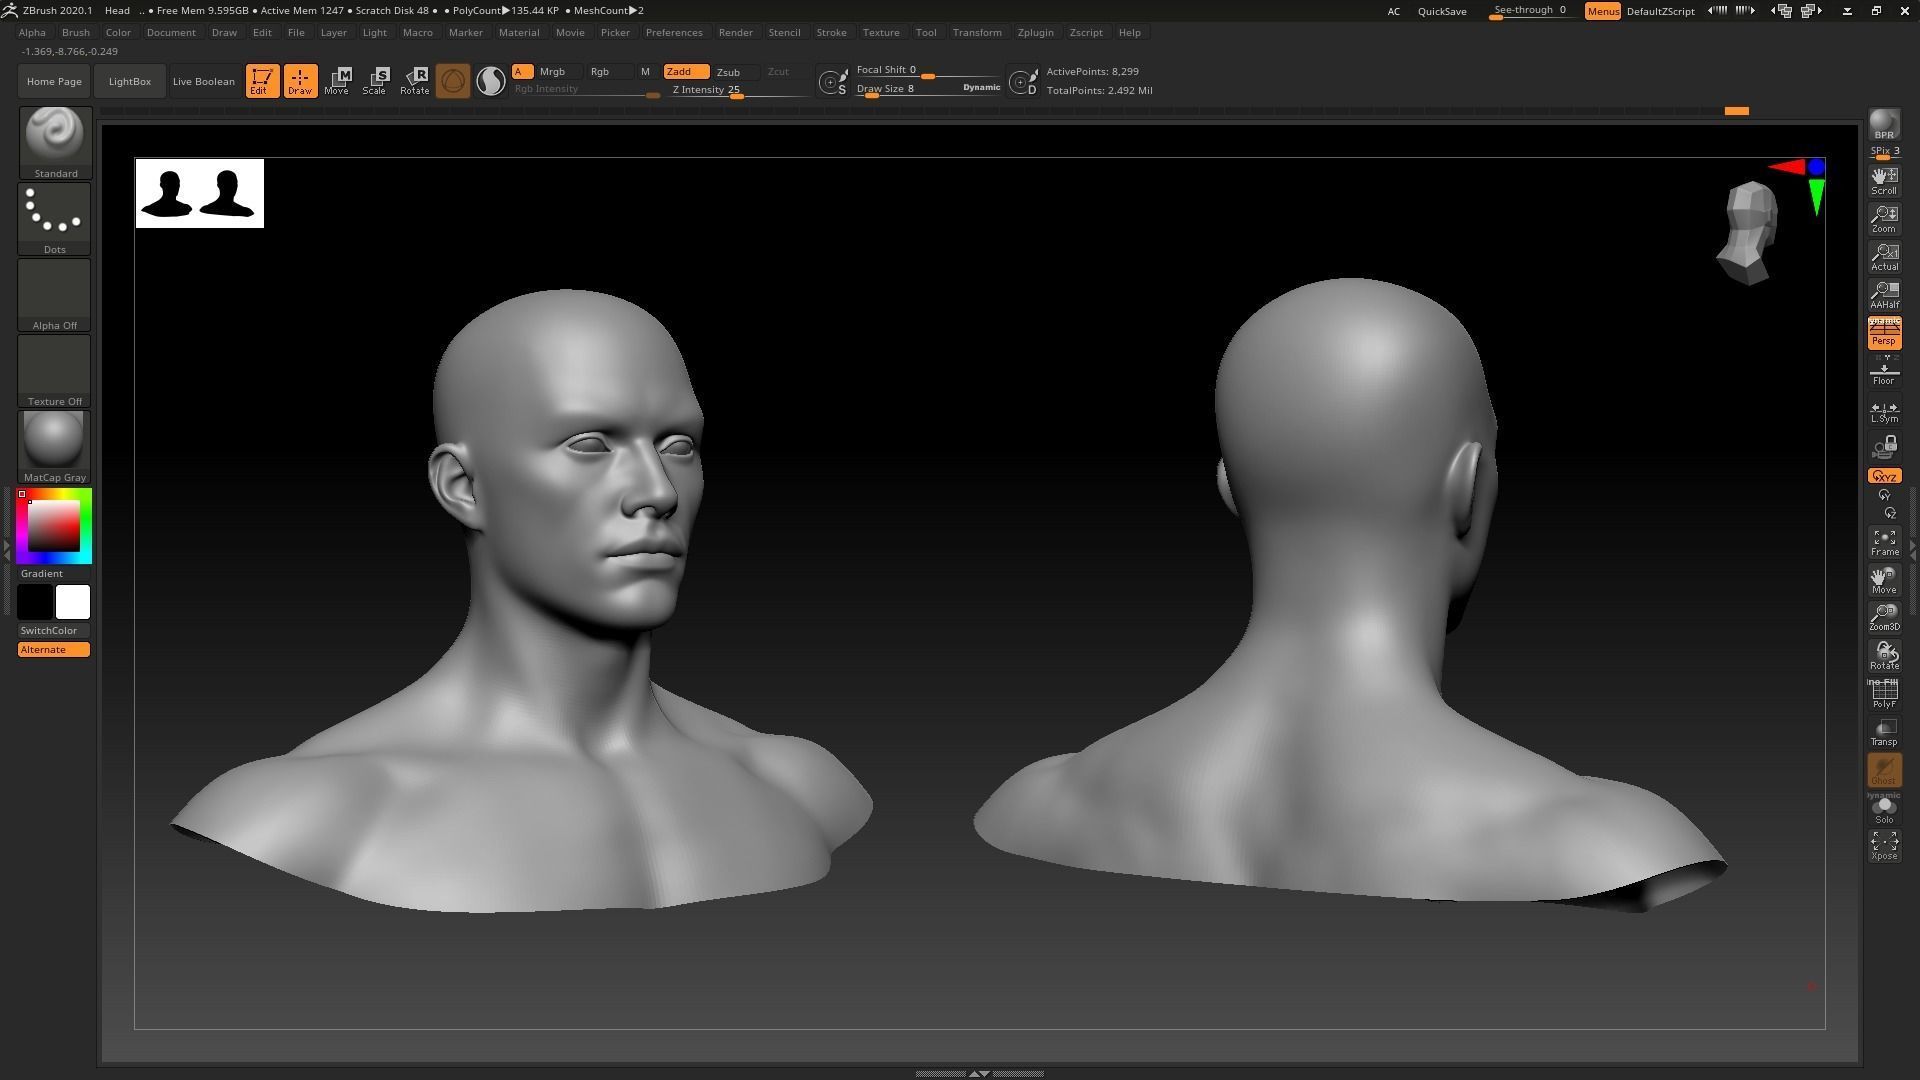Toggle the Menus button

point(1602,11)
